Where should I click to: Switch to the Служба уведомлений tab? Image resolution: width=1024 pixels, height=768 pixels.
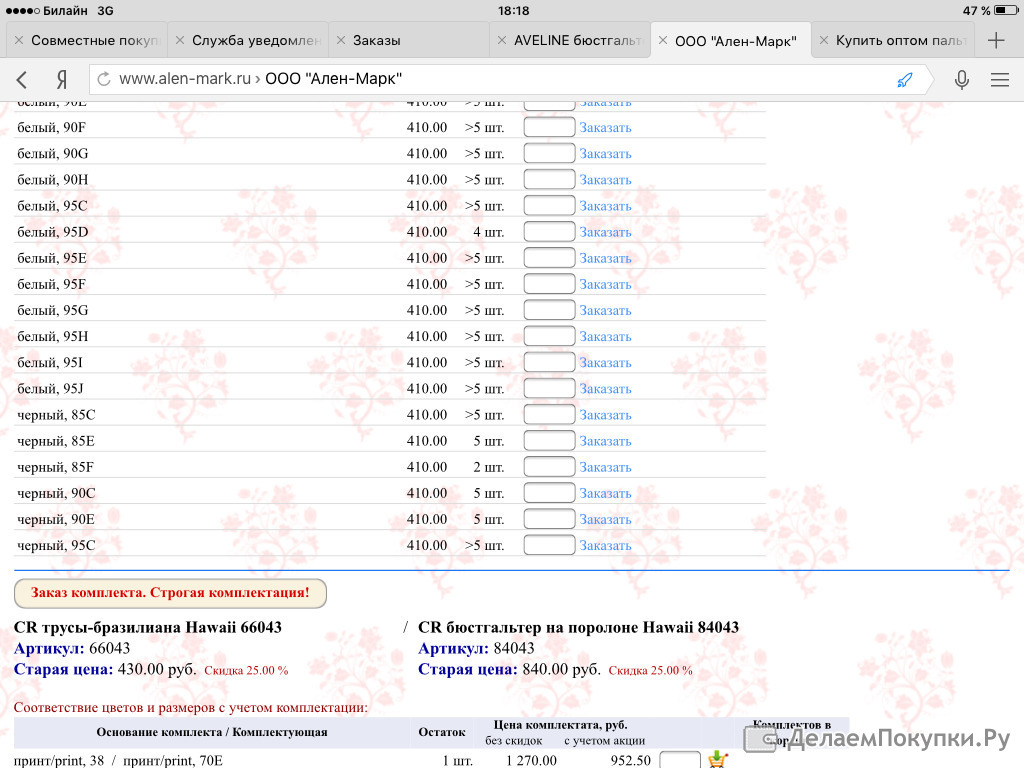(x=255, y=41)
